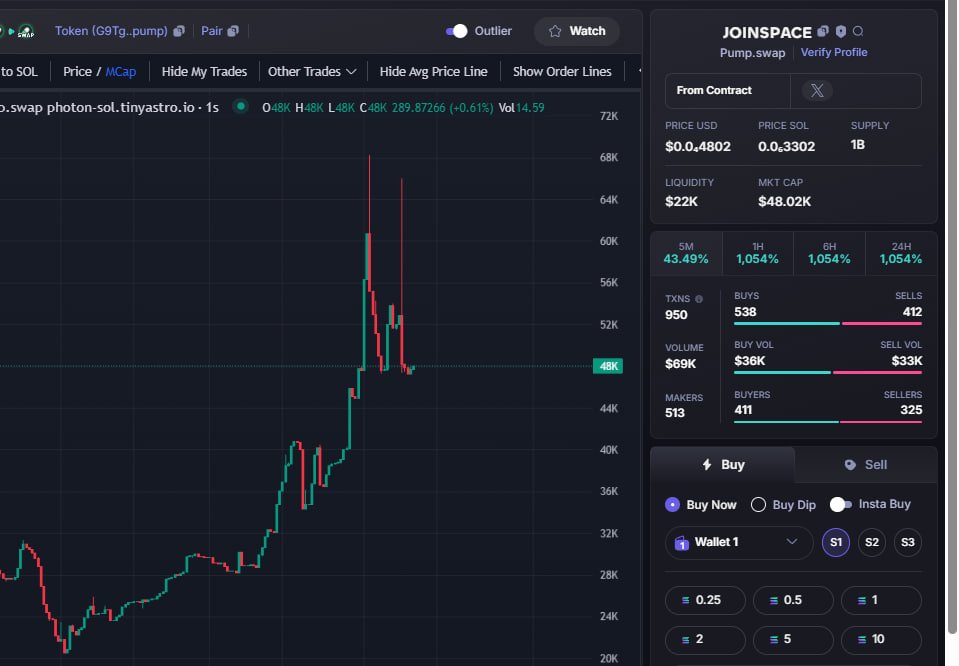Choose the 2 SOL buy amount
This screenshot has width=959, height=666.
pos(705,640)
